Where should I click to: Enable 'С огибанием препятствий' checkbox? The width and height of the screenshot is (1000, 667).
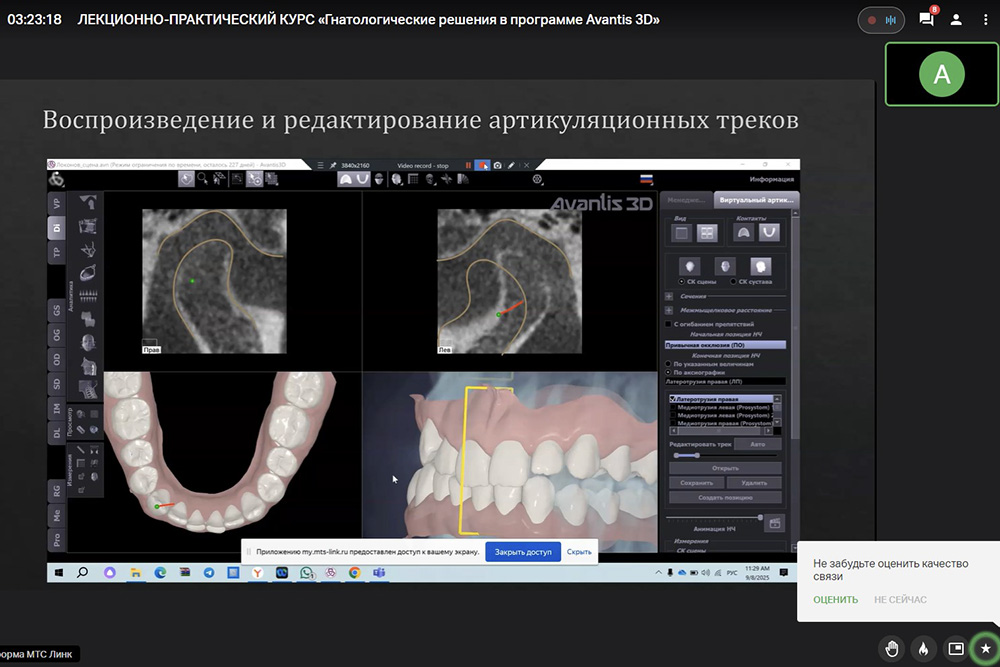(669, 324)
